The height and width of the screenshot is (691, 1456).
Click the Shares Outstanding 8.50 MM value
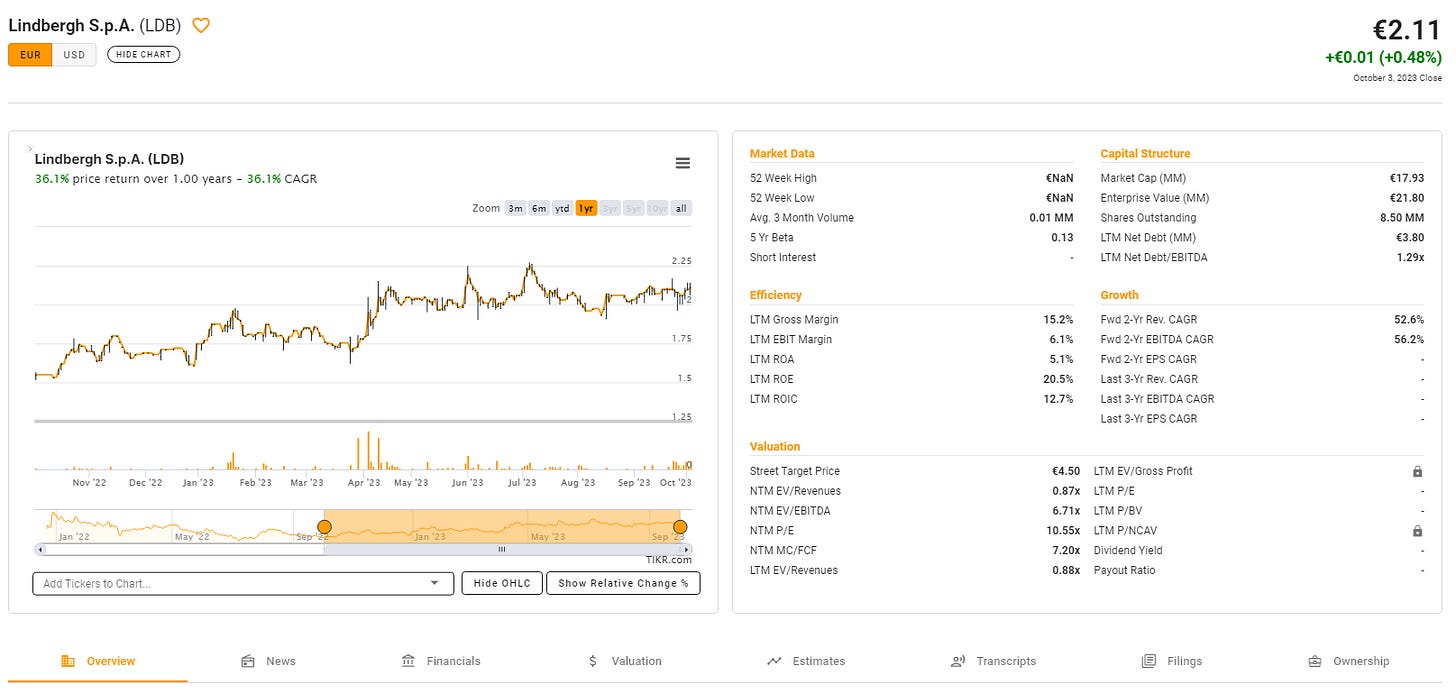tap(1402, 218)
